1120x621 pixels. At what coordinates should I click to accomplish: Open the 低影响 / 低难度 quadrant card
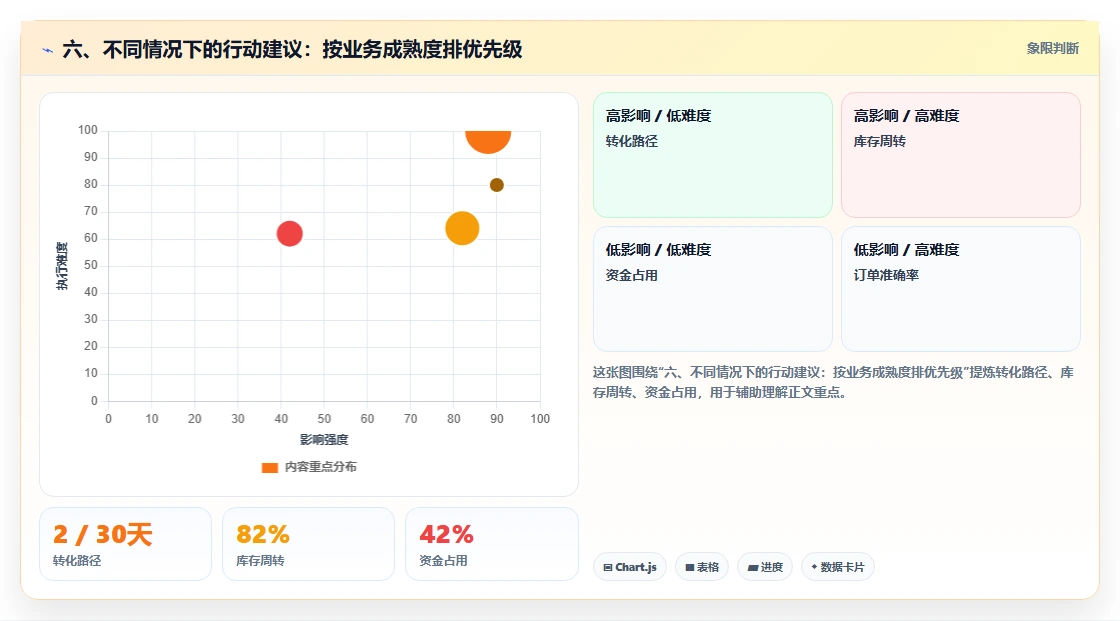tap(713, 289)
